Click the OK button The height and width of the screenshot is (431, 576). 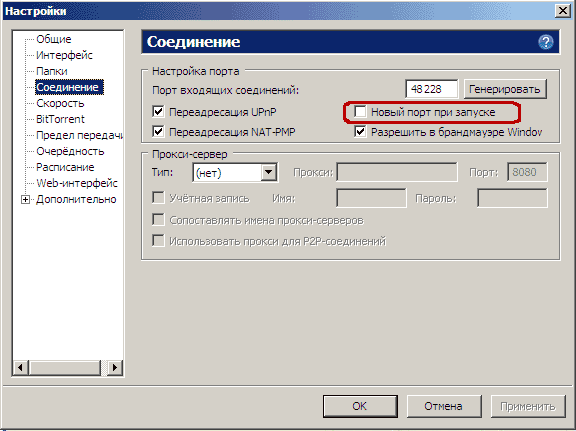pyautogui.click(x=360, y=406)
